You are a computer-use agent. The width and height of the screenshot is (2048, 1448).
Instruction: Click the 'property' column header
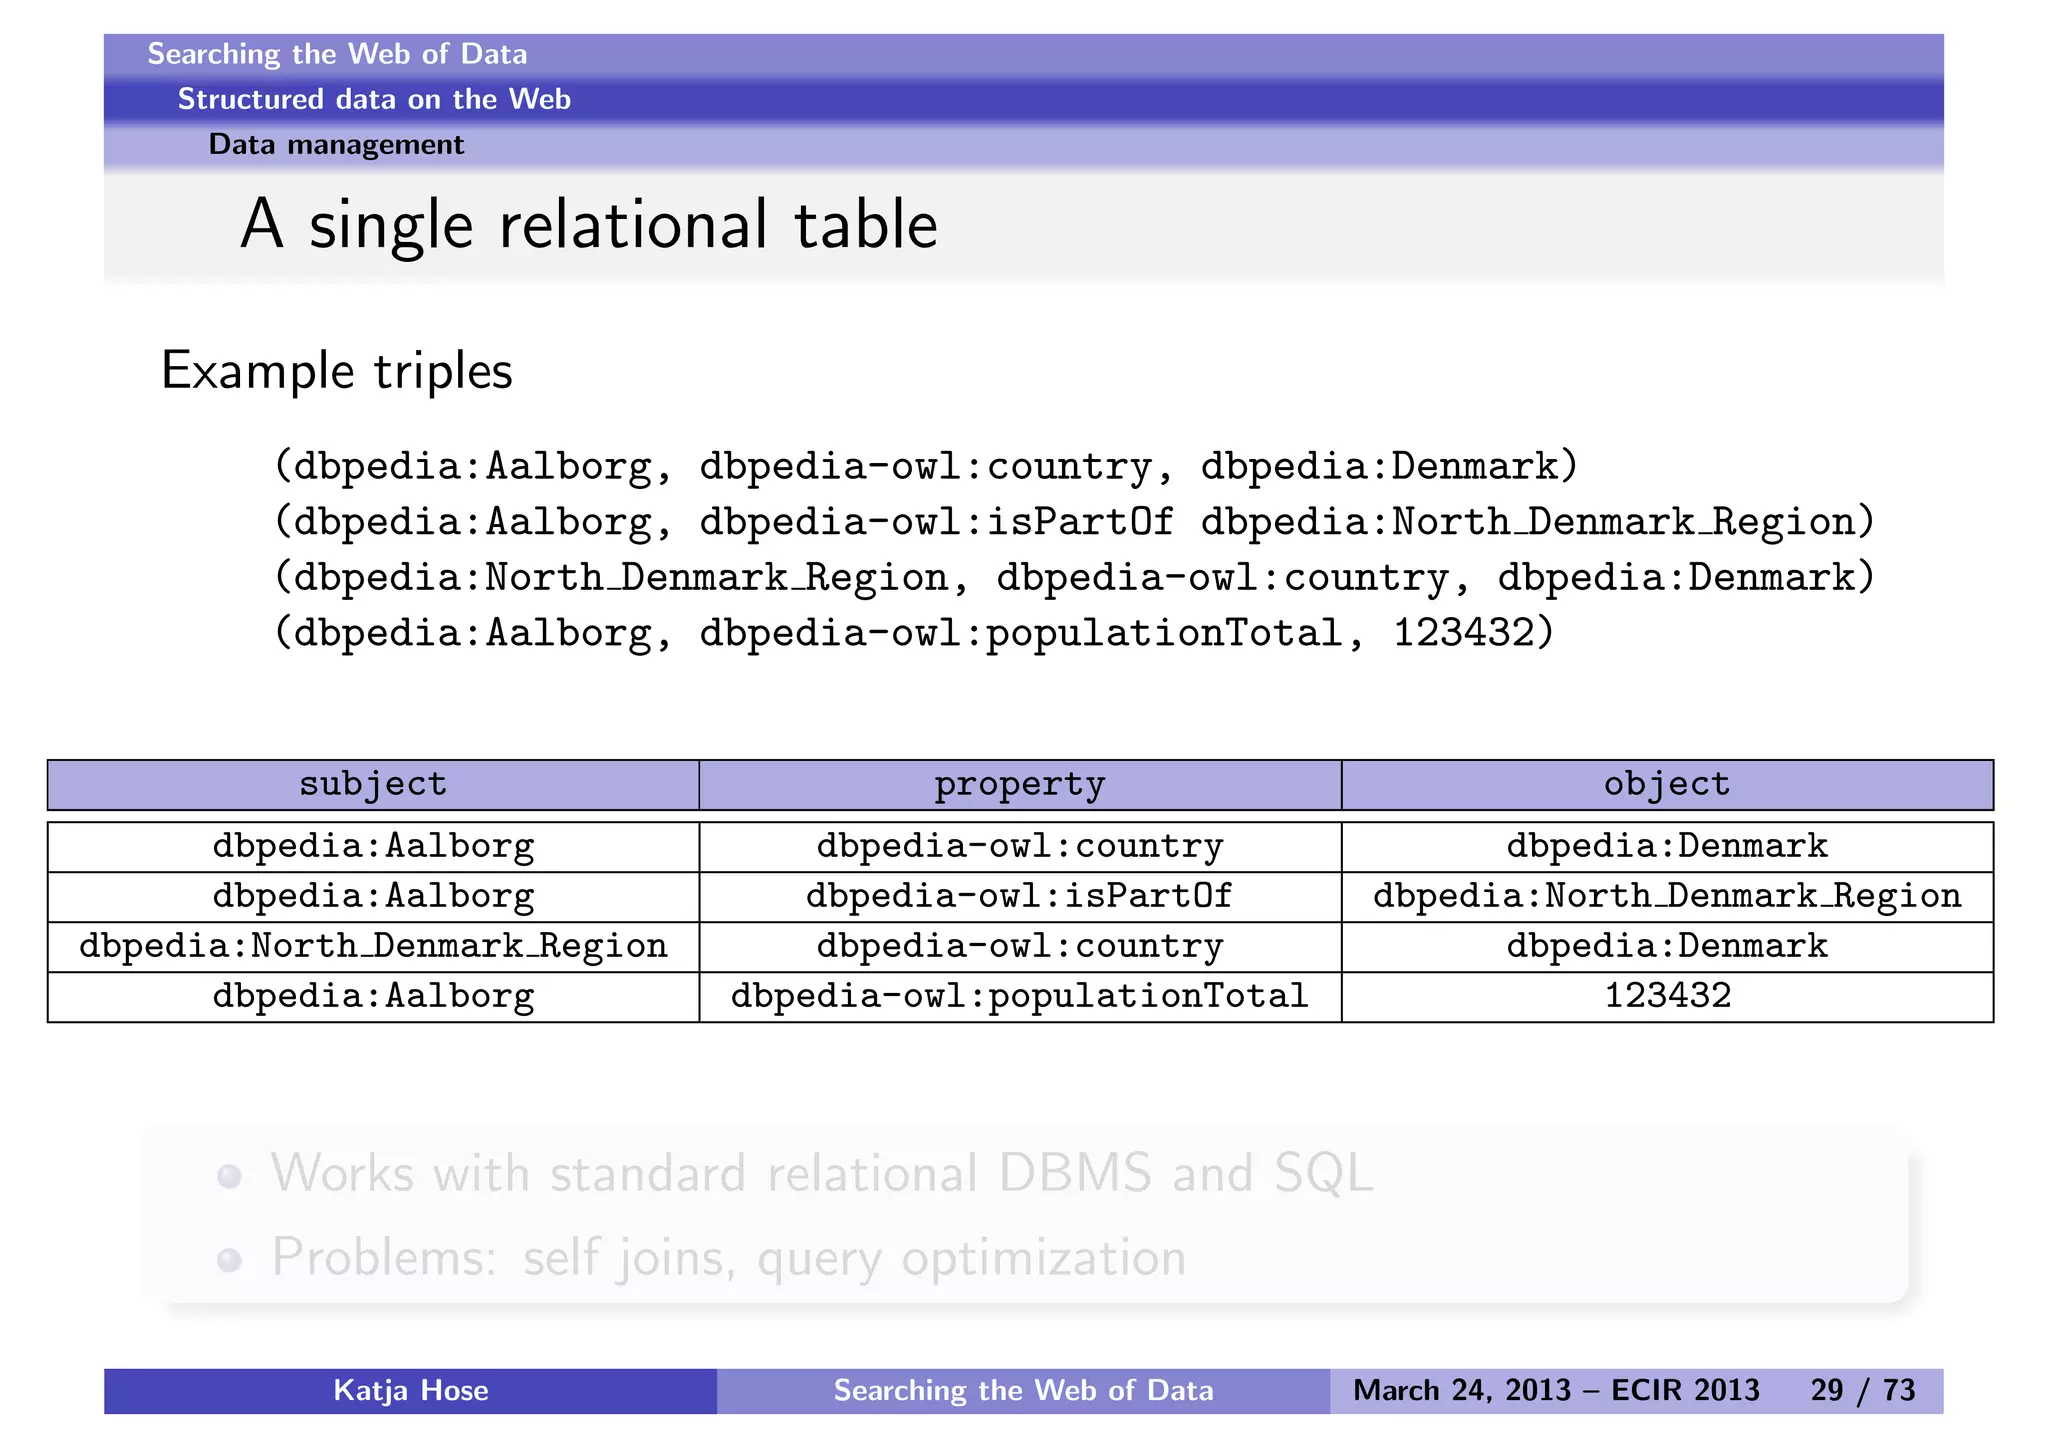point(1020,785)
